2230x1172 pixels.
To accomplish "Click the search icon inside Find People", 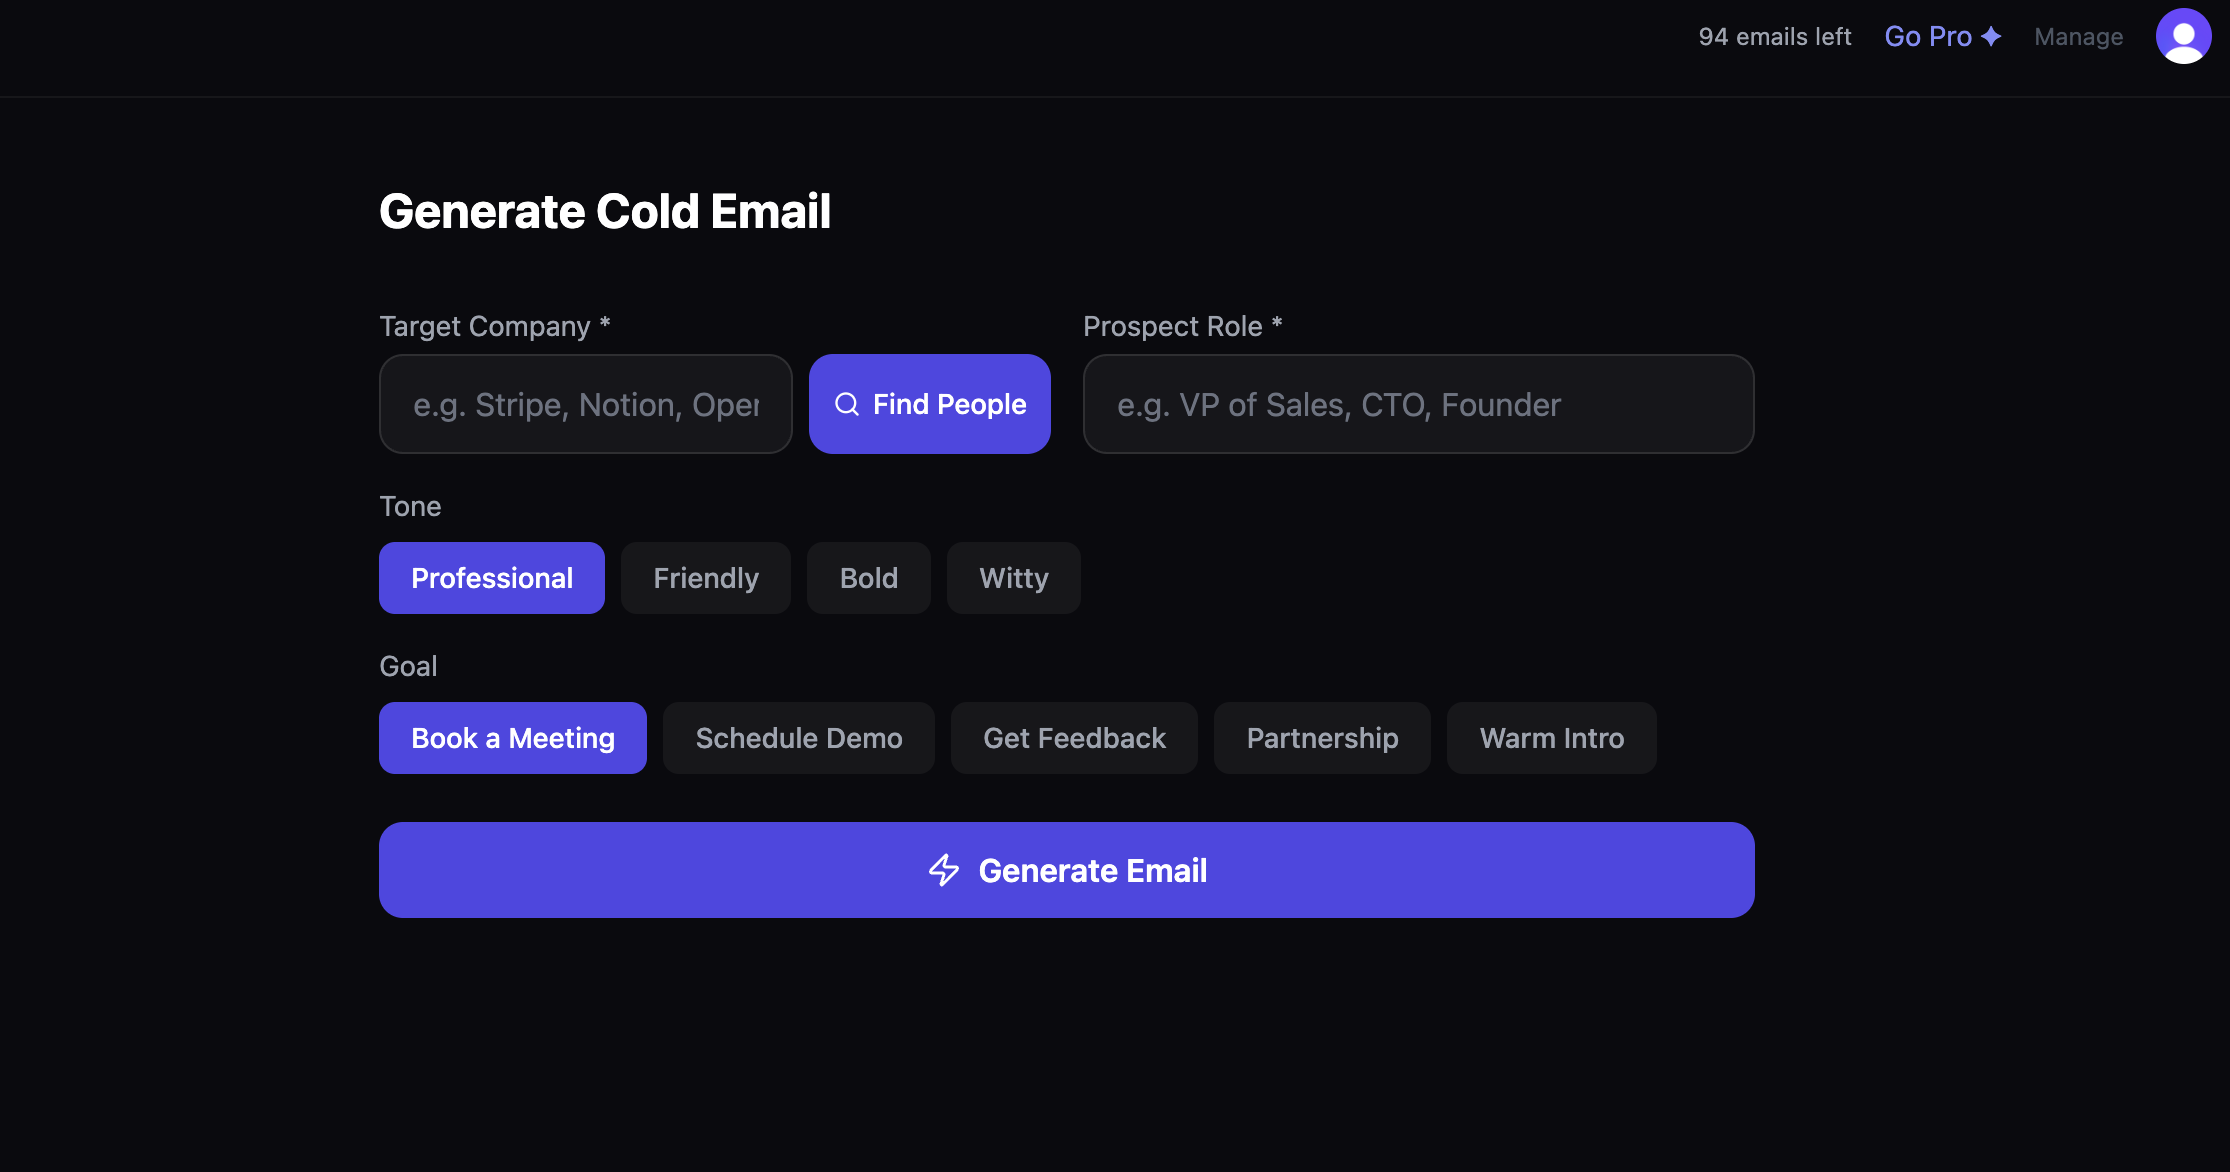I will [848, 404].
